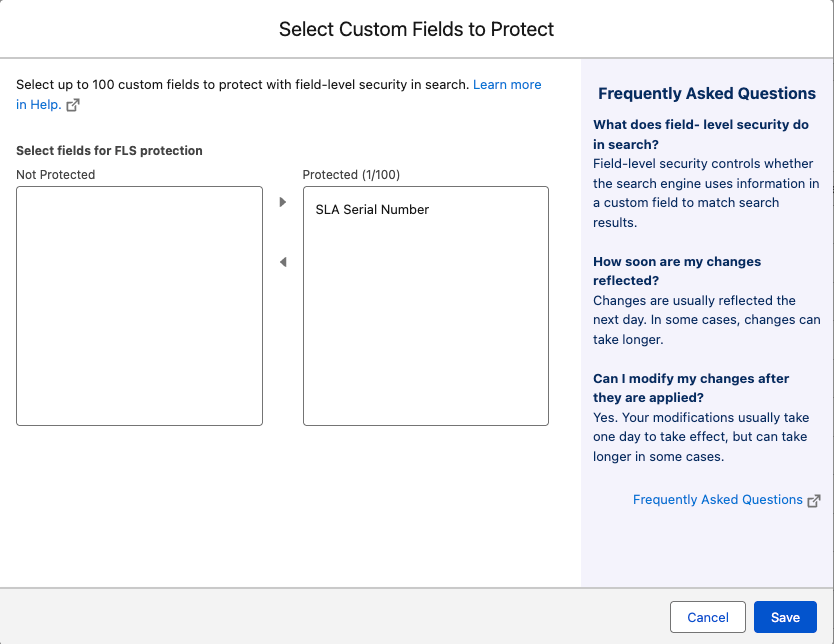This screenshot has width=834, height=644.
Task: Click the right arrow to move fields to Protected
Action: [x=283, y=203]
